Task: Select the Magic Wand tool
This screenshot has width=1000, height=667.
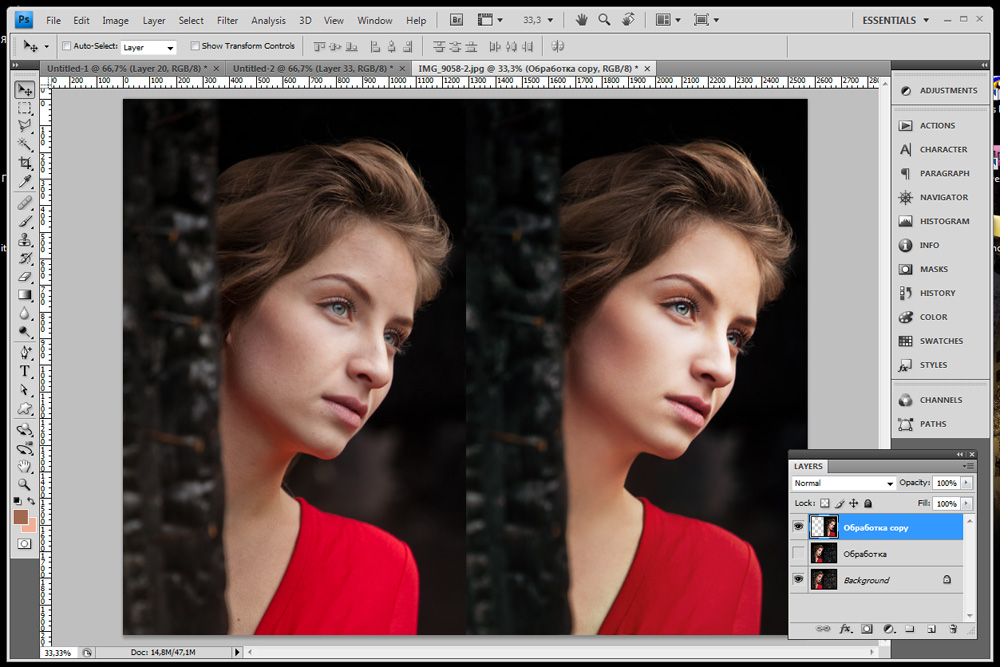Action: click(25, 145)
